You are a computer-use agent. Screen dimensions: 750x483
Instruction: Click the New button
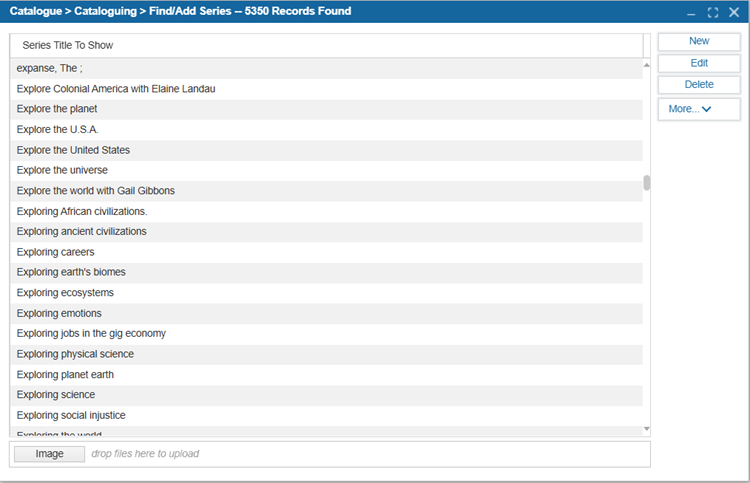[699, 41]
